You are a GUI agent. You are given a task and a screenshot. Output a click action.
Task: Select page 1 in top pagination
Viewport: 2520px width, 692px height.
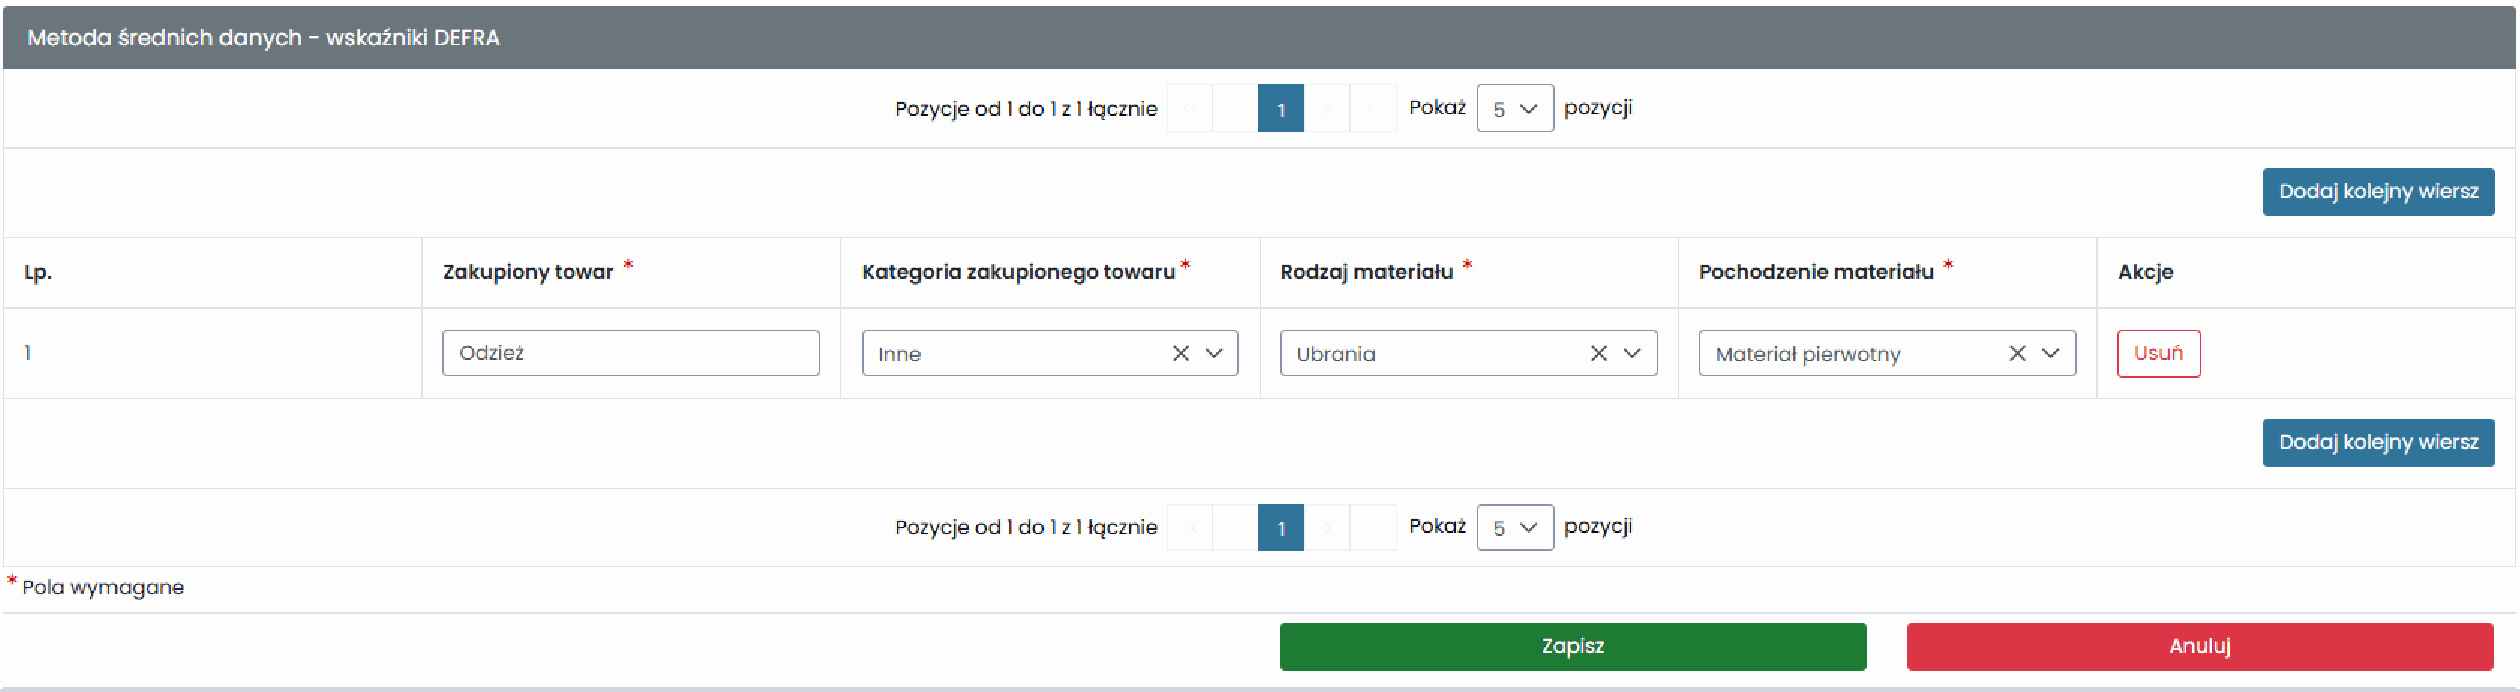point(1281,108)
